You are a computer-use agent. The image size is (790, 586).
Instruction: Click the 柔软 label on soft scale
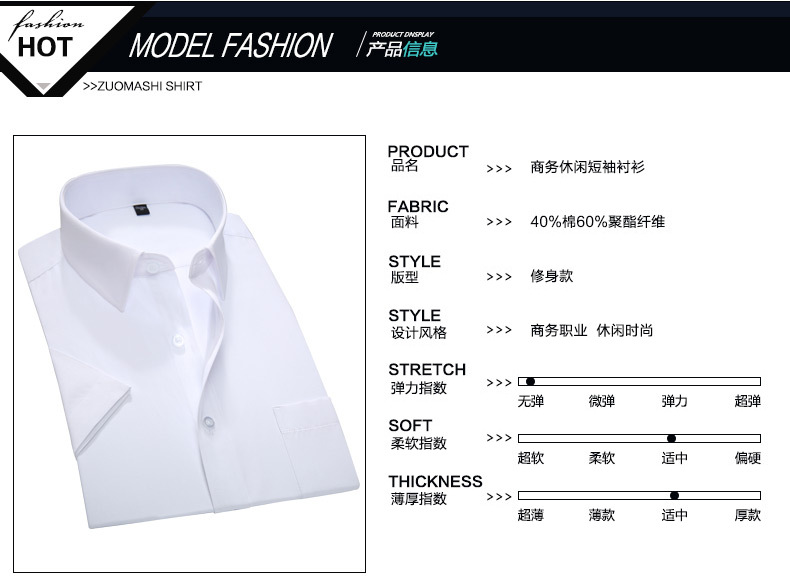tap(602, 458)
